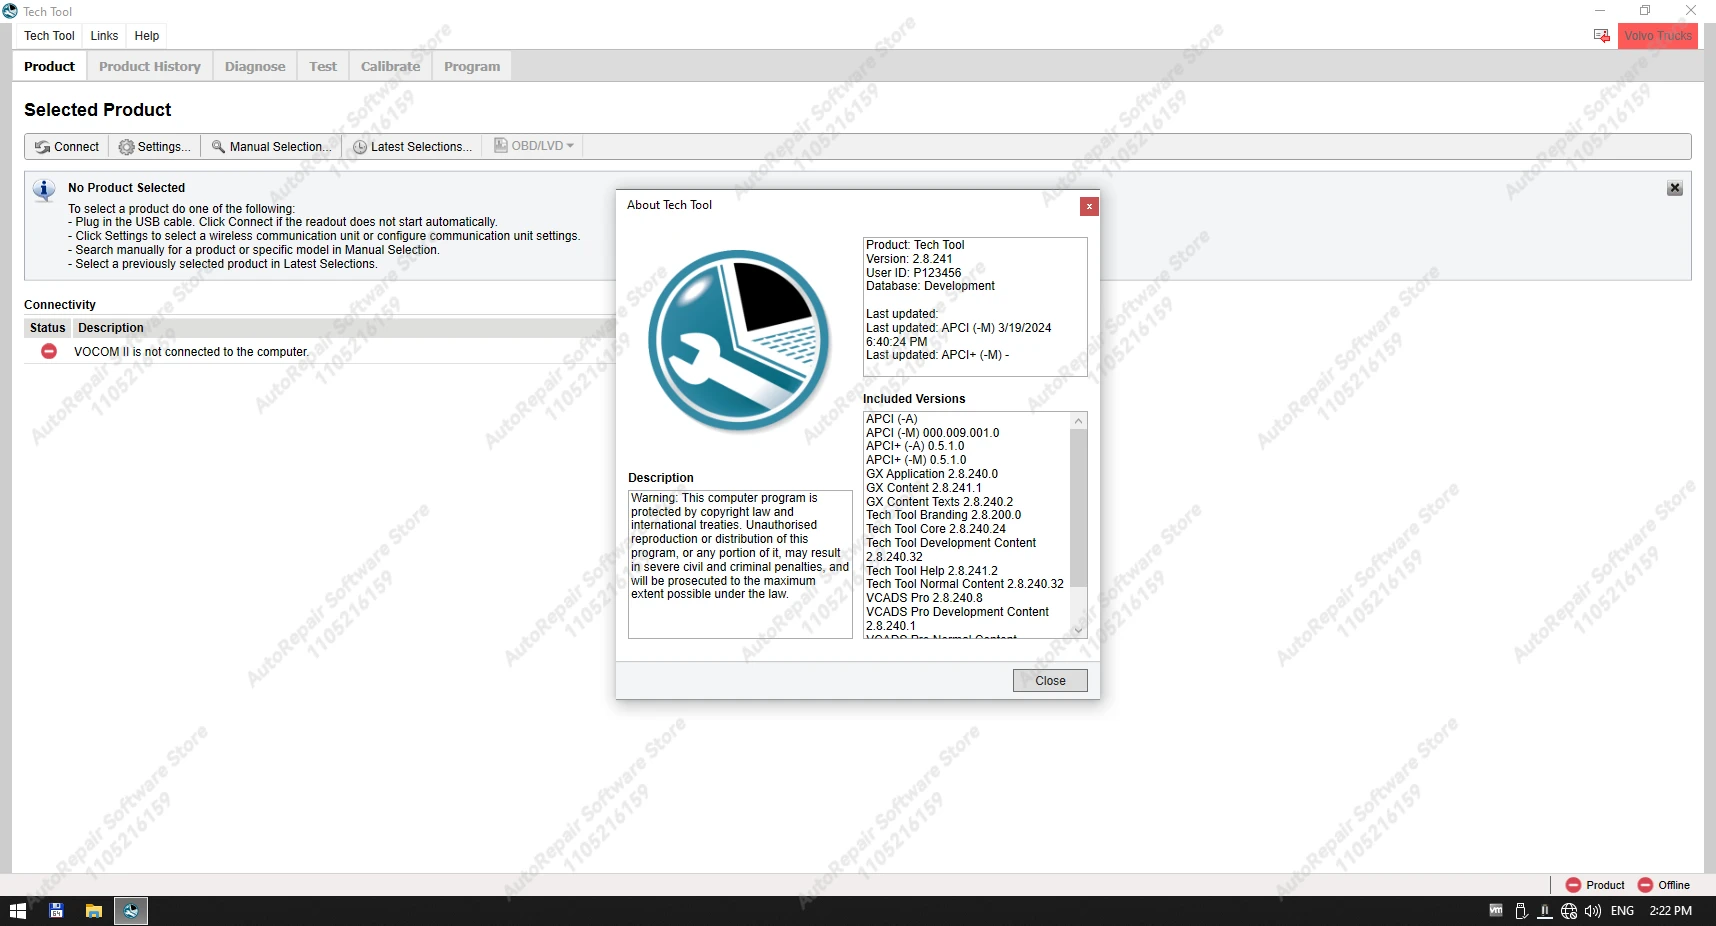Click the 2:22 PM system clock
The width and height of the screenshot is (1716, 926).
click(x=1670, y=911)
